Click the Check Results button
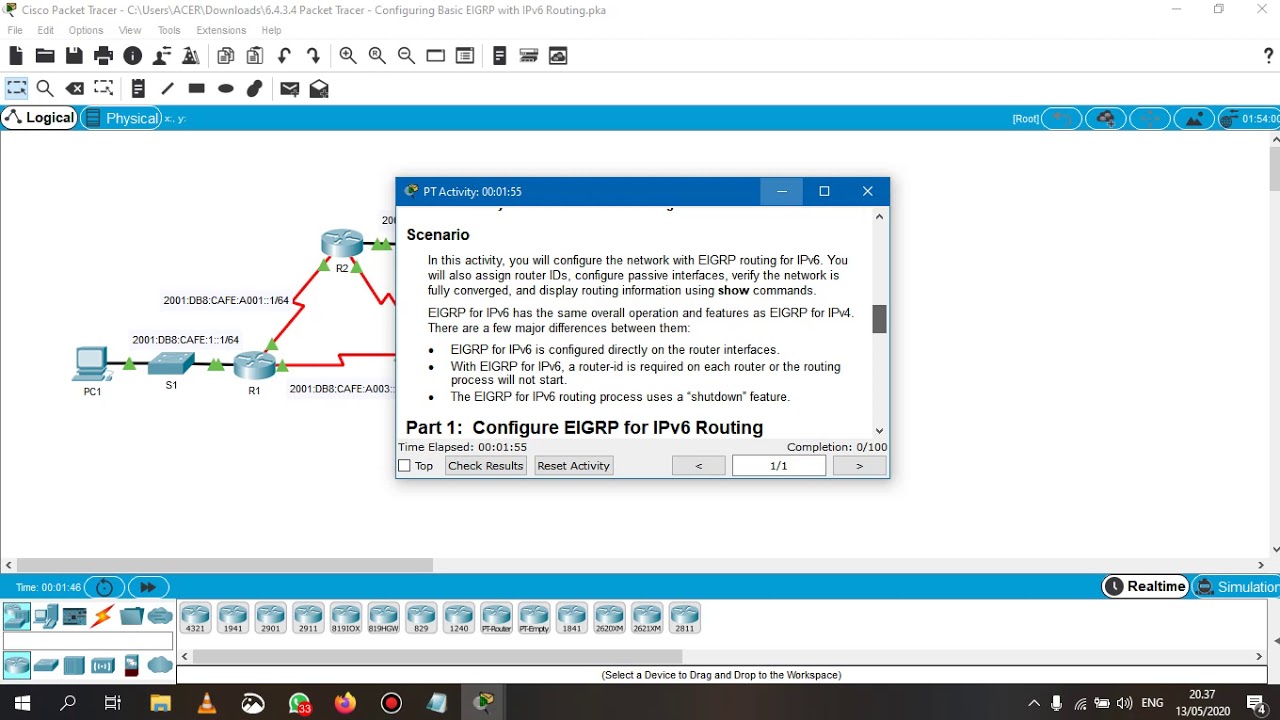The width and height of the screenshot is (1280, 720). (485, 466)
